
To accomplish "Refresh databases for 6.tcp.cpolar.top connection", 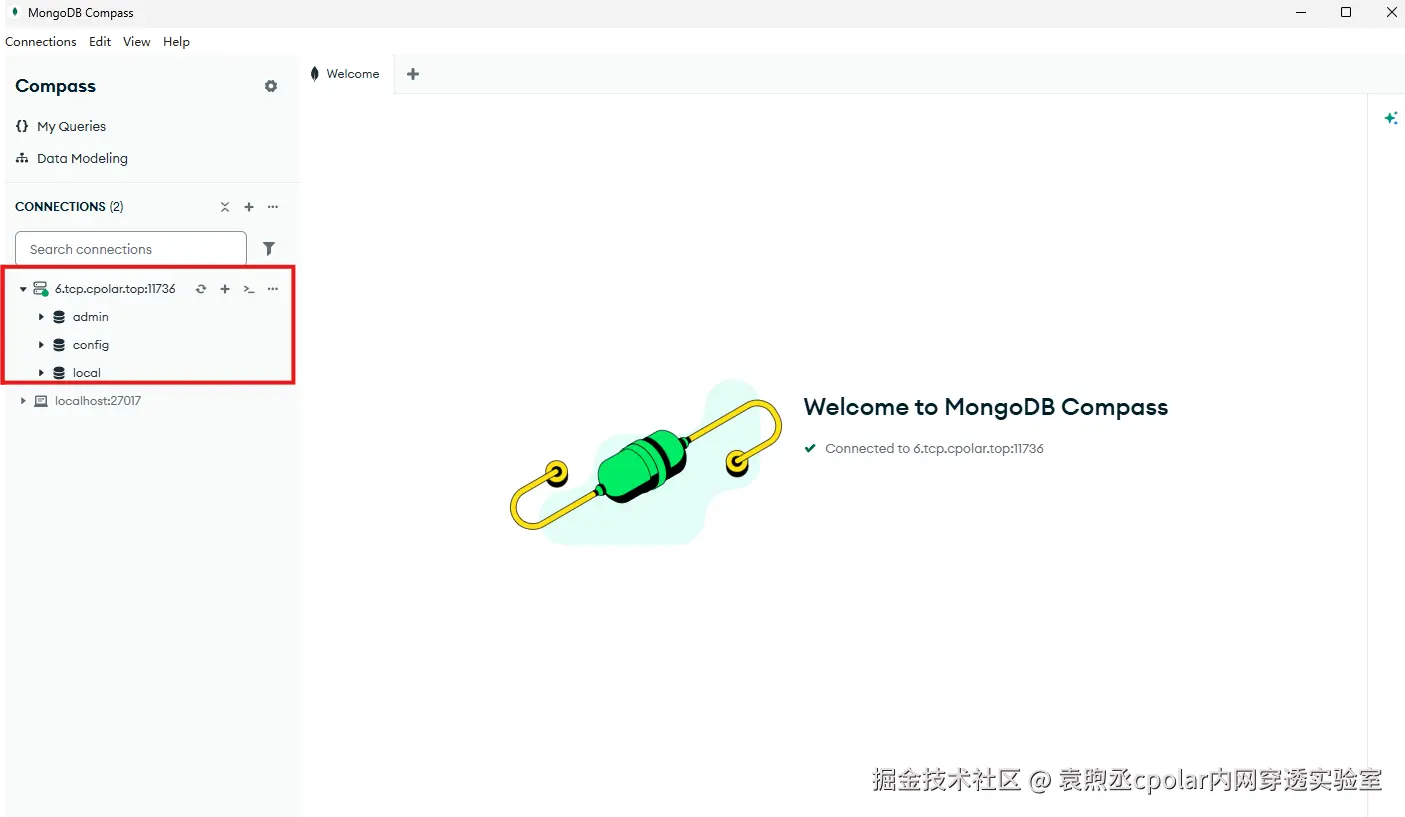I will coord(201,289).
